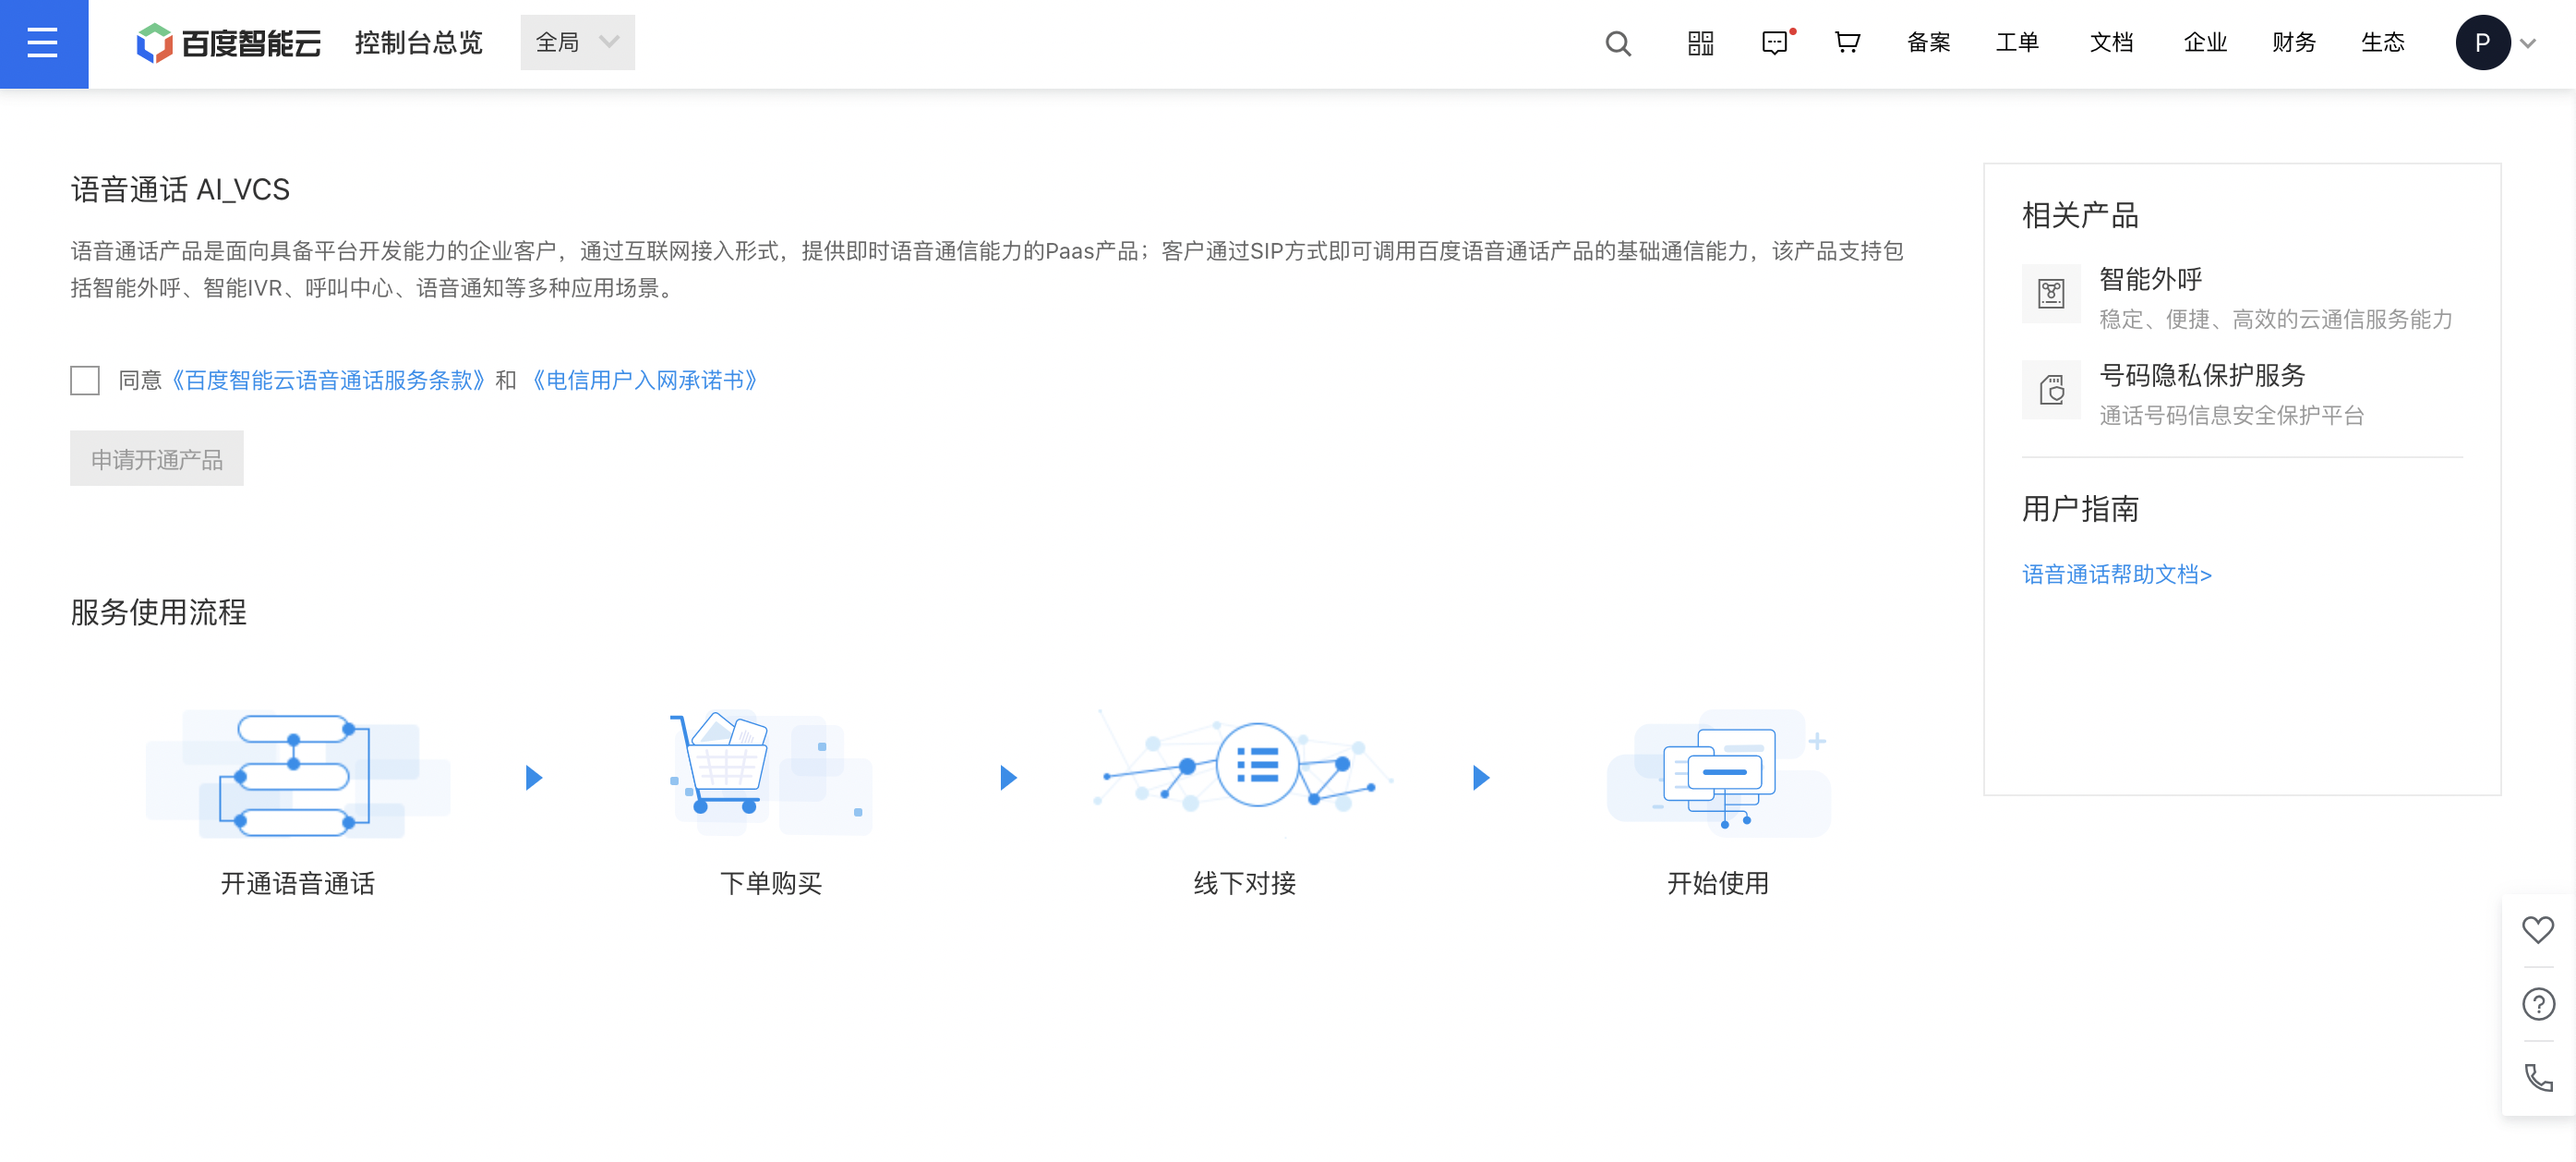The image size is (2576, 1162).
Task: Open the 财务 menu
Action: pyautogui.click(x=2294, y=43)
